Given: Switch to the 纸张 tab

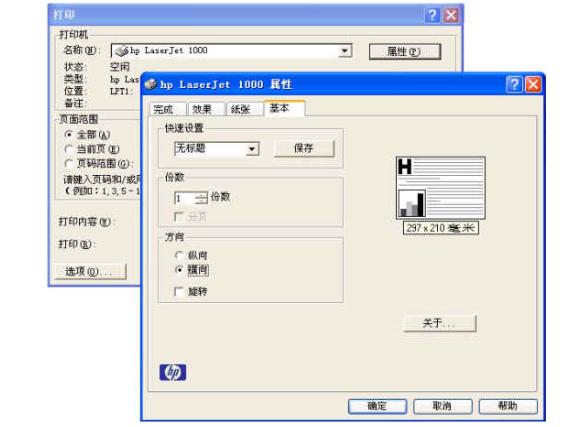Looking at the screenshot, I should [244, 109].
